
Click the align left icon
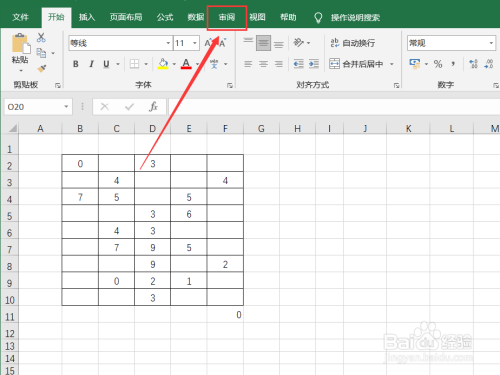(x=248, y=64)
